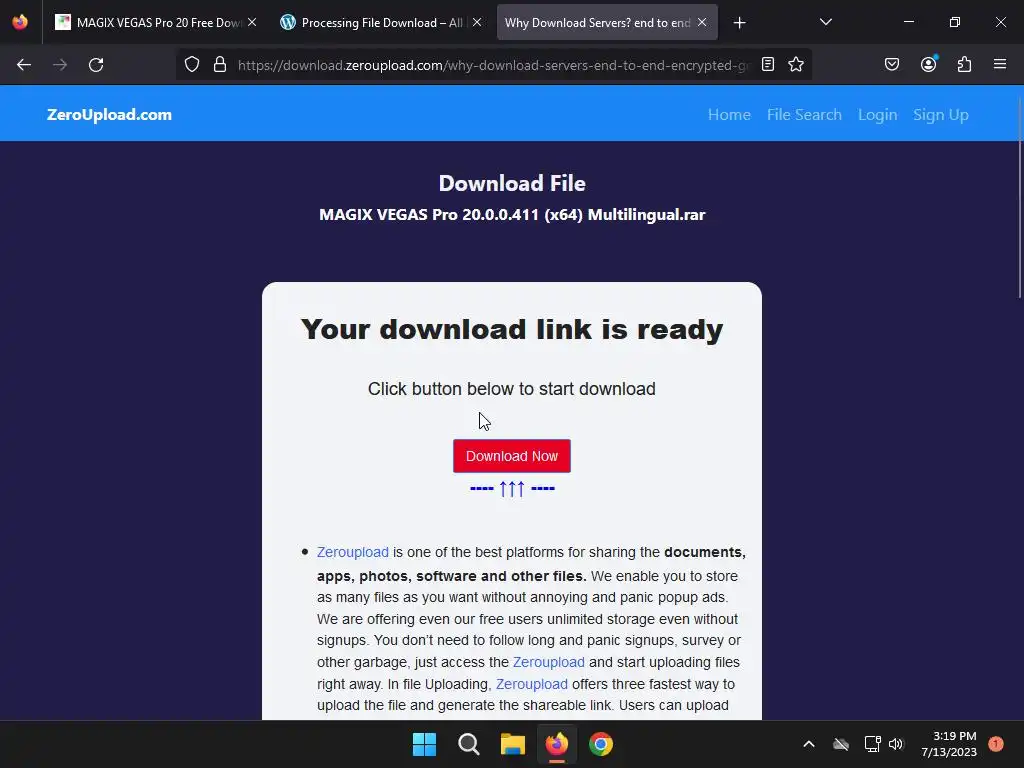Open the notification badge in taskbar corner

996,744
